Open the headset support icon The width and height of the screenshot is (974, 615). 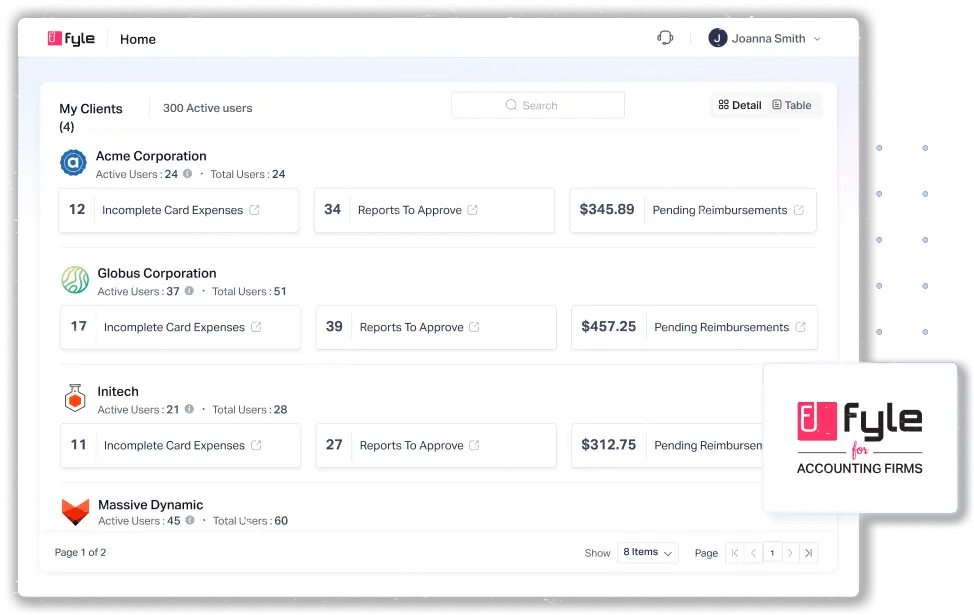click(x=665, y=38)
